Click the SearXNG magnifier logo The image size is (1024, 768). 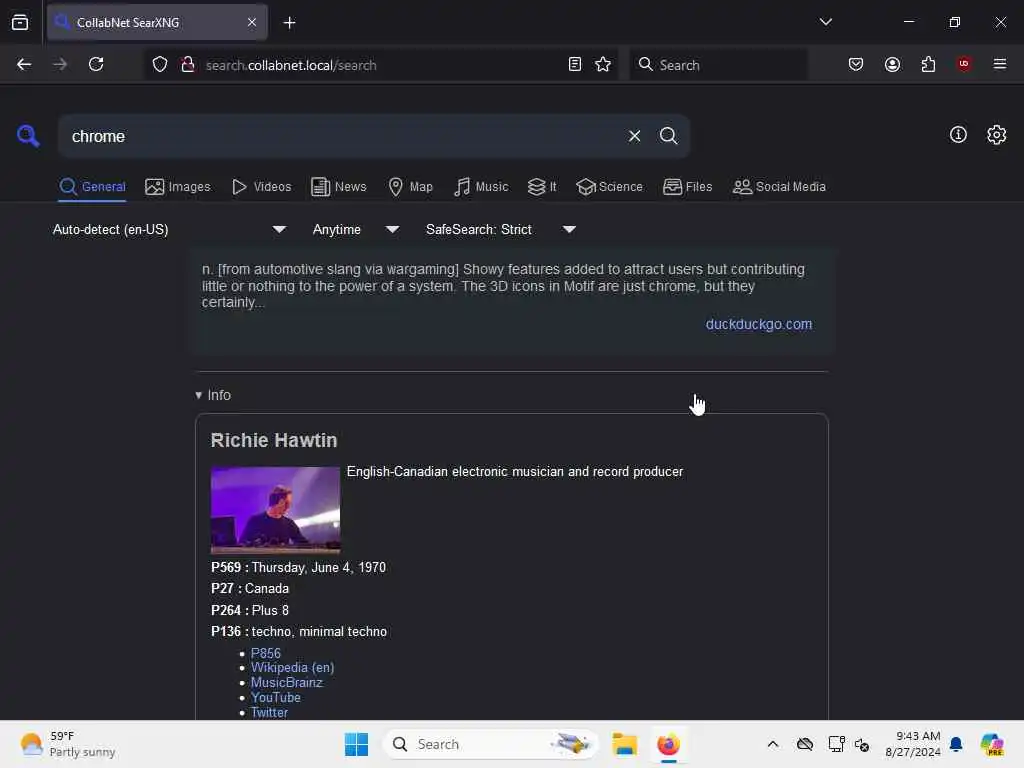(27, 136)
